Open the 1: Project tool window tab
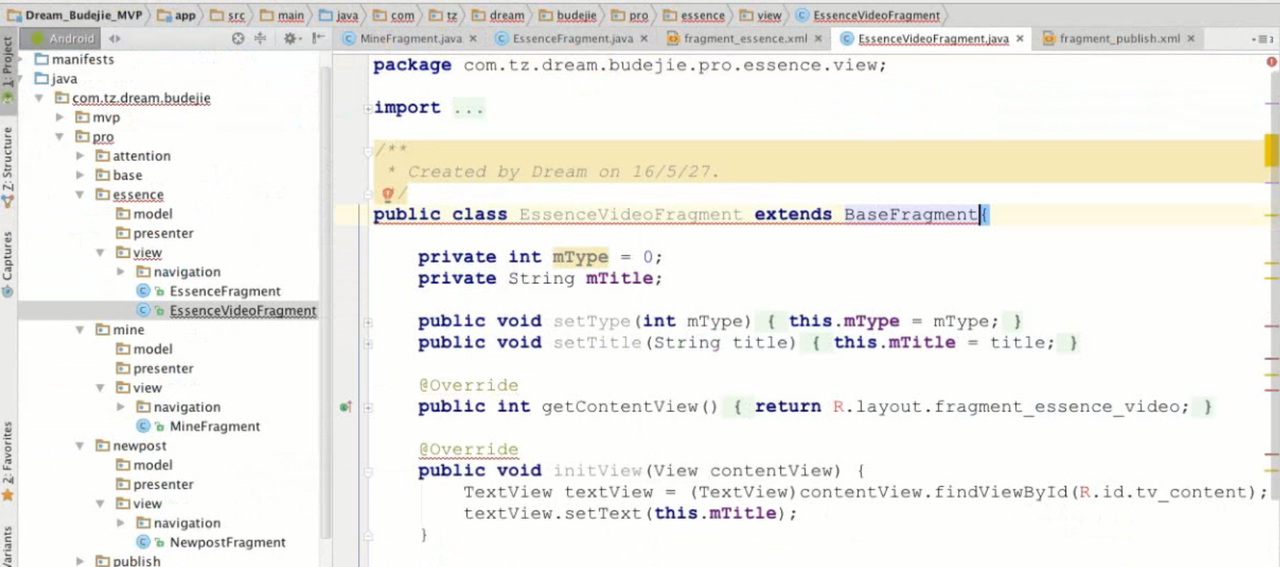1280x567 pixels. [x=8, y=69]
